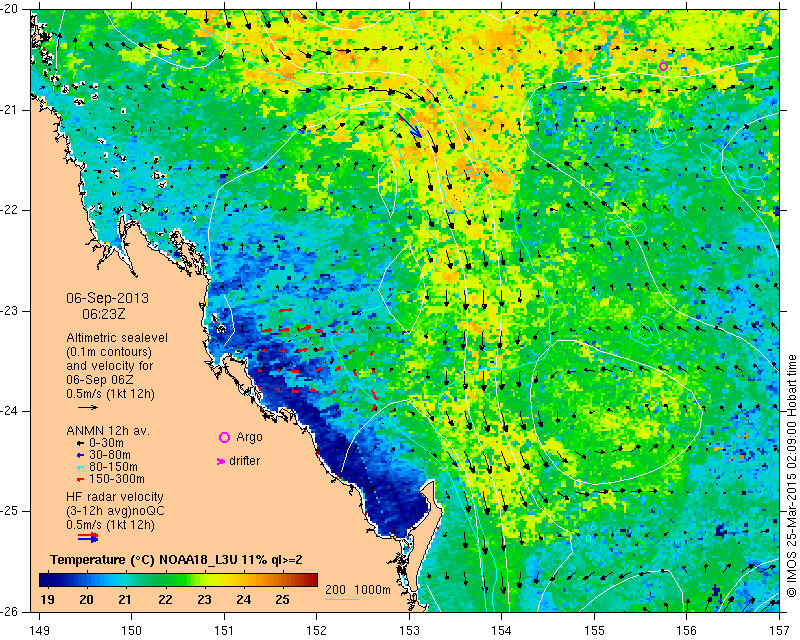Click the longitude axis label 151
This screenshot has height=640, width=800.
224,630
